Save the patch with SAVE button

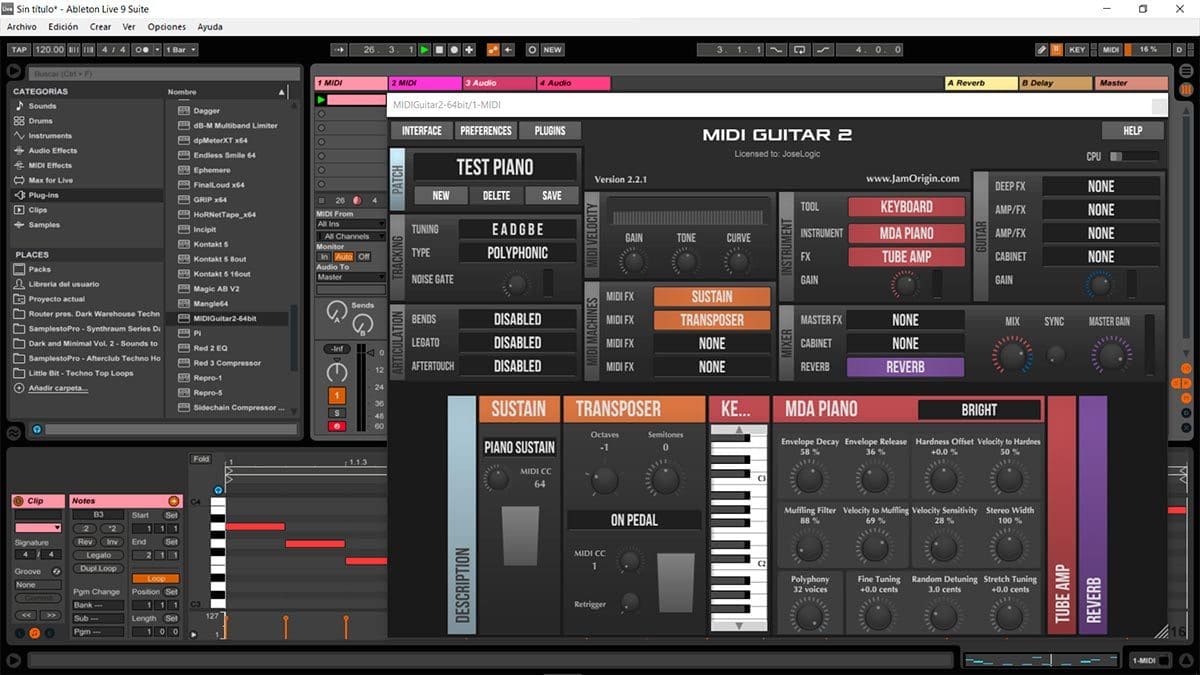point(552,196)
